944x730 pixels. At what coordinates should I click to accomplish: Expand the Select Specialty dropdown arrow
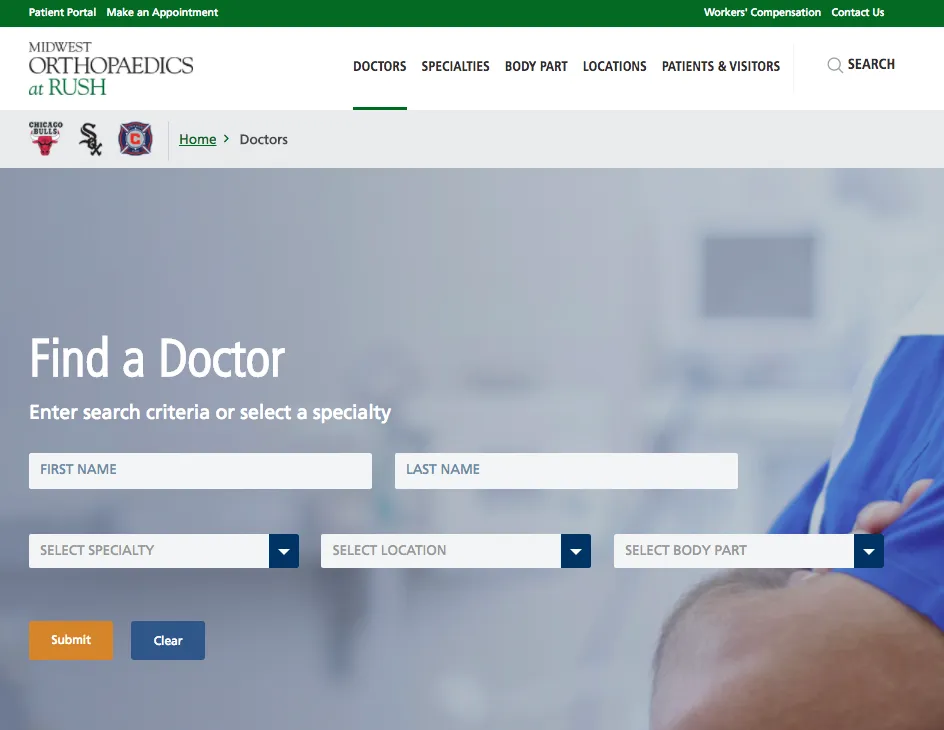(284, 551)
